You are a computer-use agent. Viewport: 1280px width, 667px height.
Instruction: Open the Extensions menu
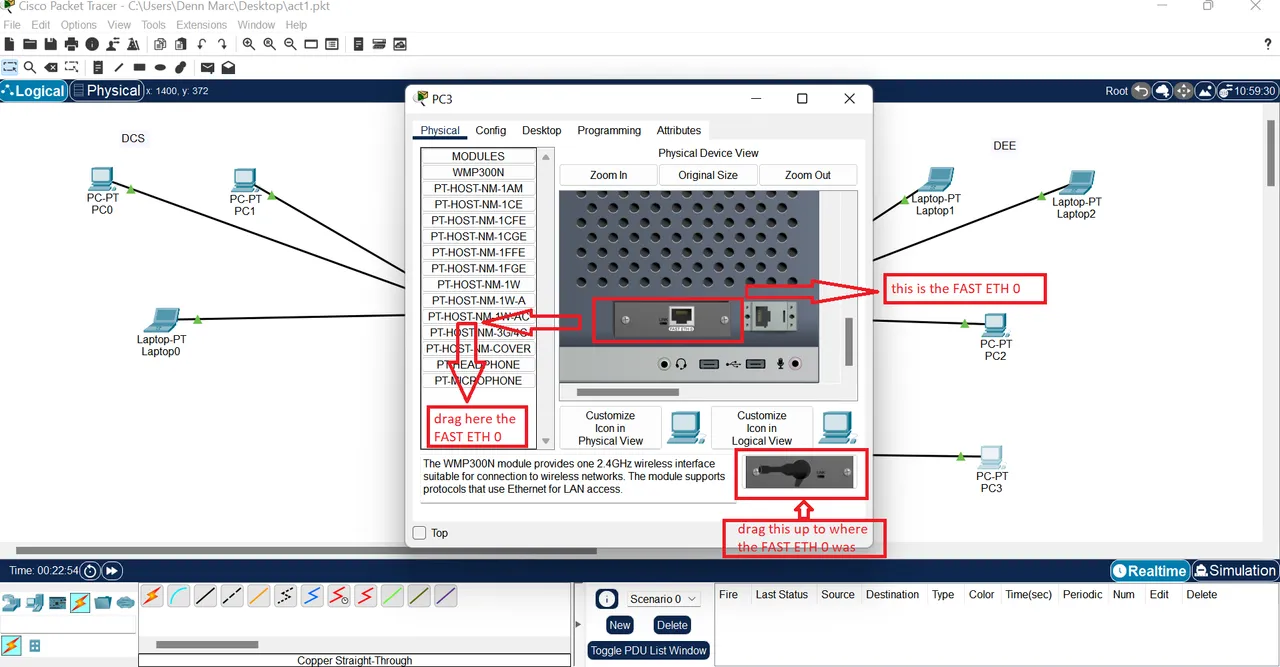pos(201,24)
